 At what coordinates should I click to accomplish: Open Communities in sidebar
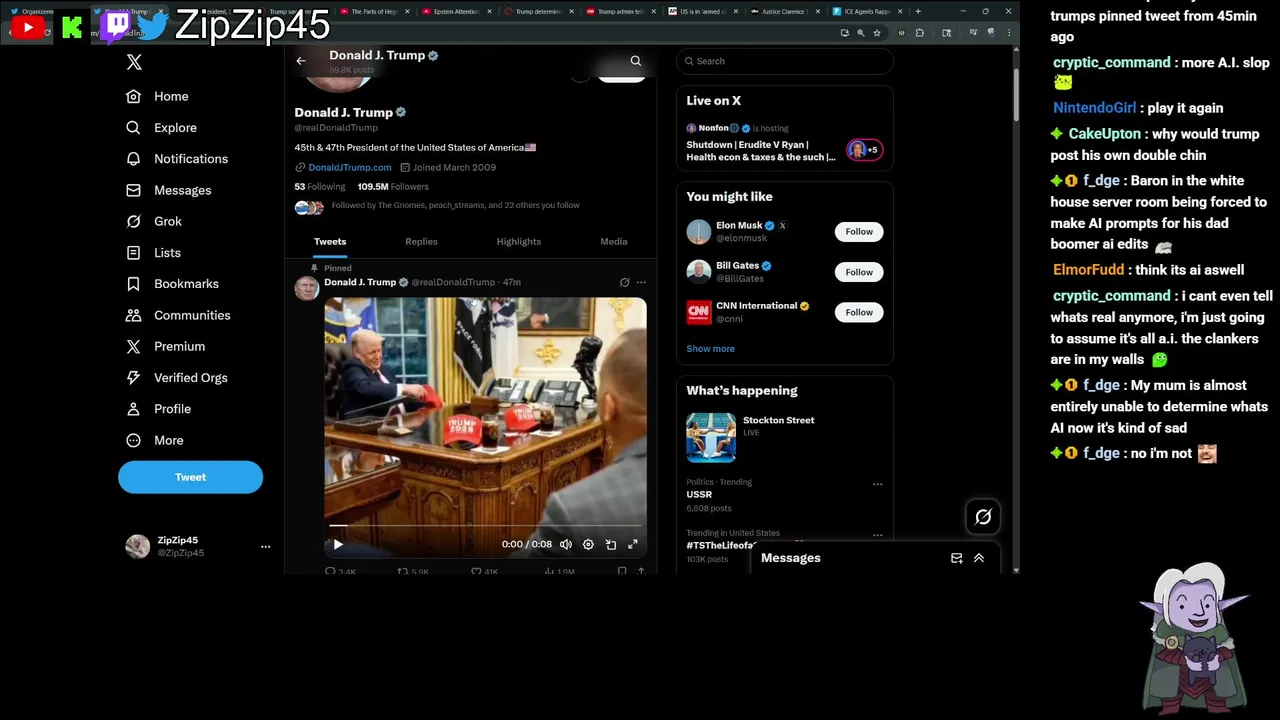[x=178, y=315]
